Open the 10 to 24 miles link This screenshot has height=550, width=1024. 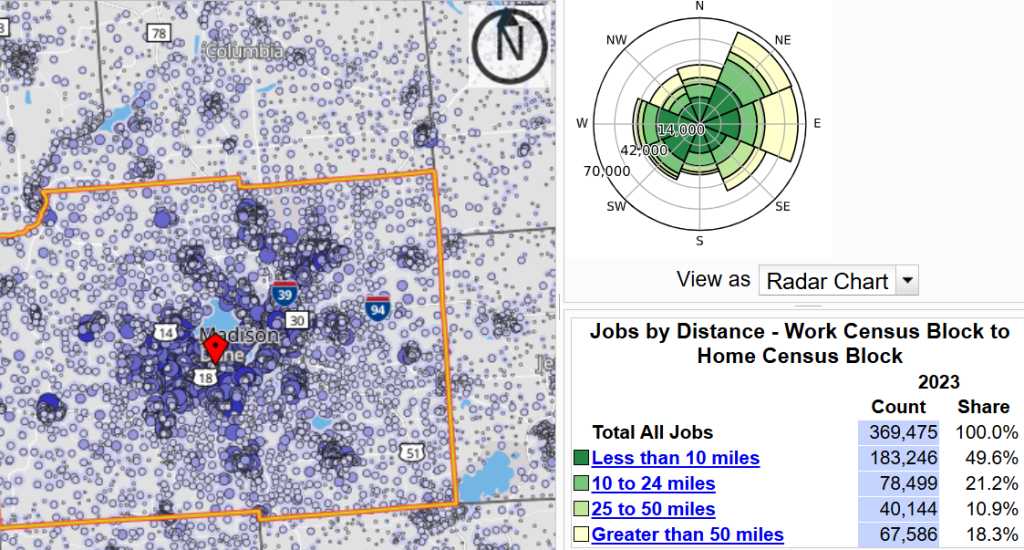(653, 484)
